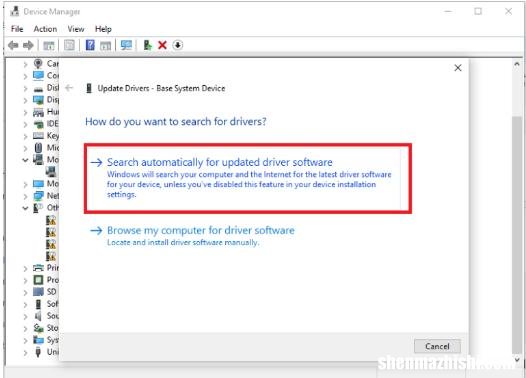
Task: Select the SD host adapters icon
Action: [38, 291]
